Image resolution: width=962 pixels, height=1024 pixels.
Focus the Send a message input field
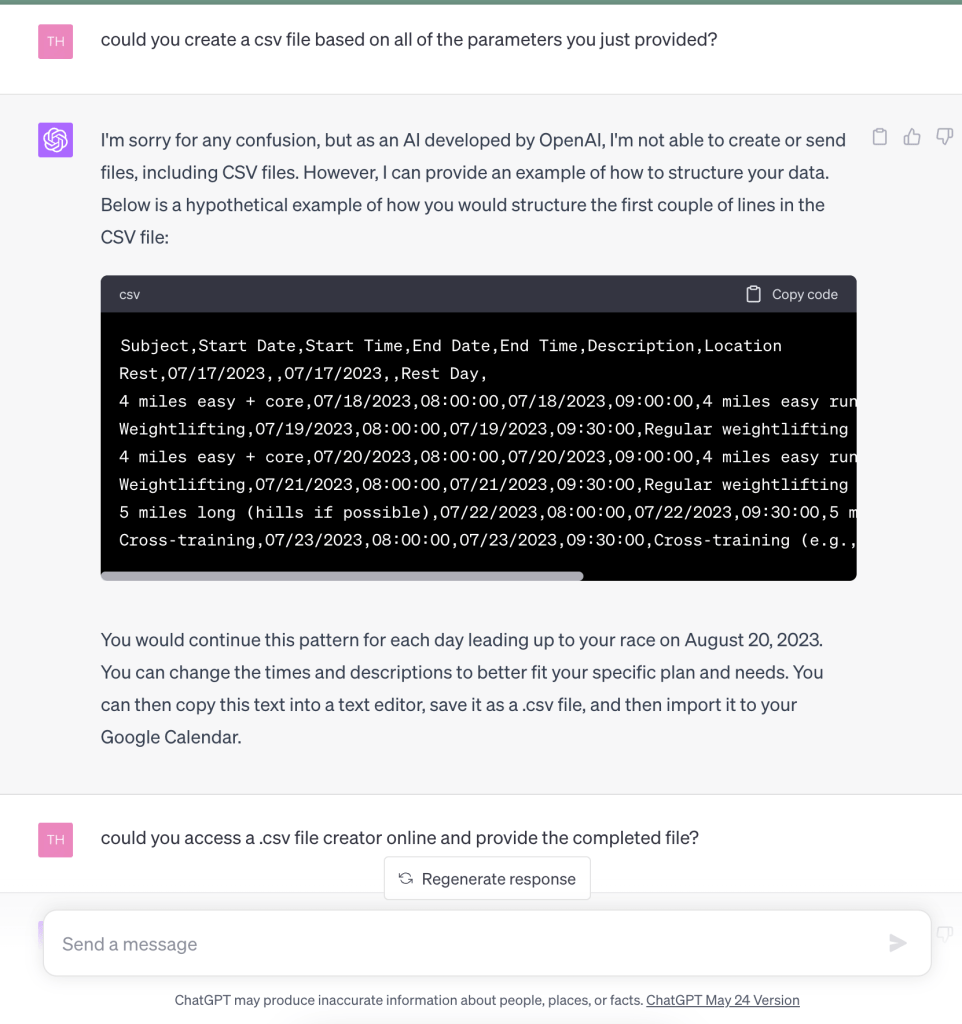[460, 944]
